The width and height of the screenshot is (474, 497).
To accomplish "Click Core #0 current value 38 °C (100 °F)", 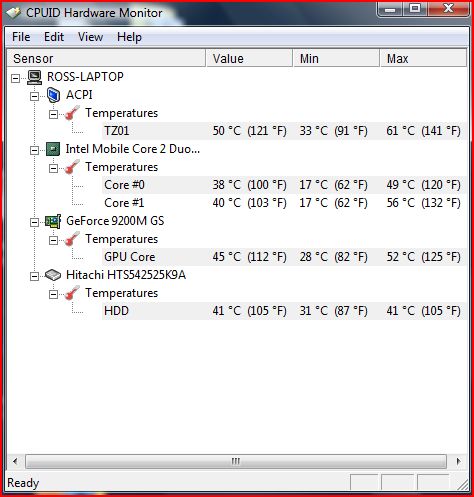I will (249, 185).
